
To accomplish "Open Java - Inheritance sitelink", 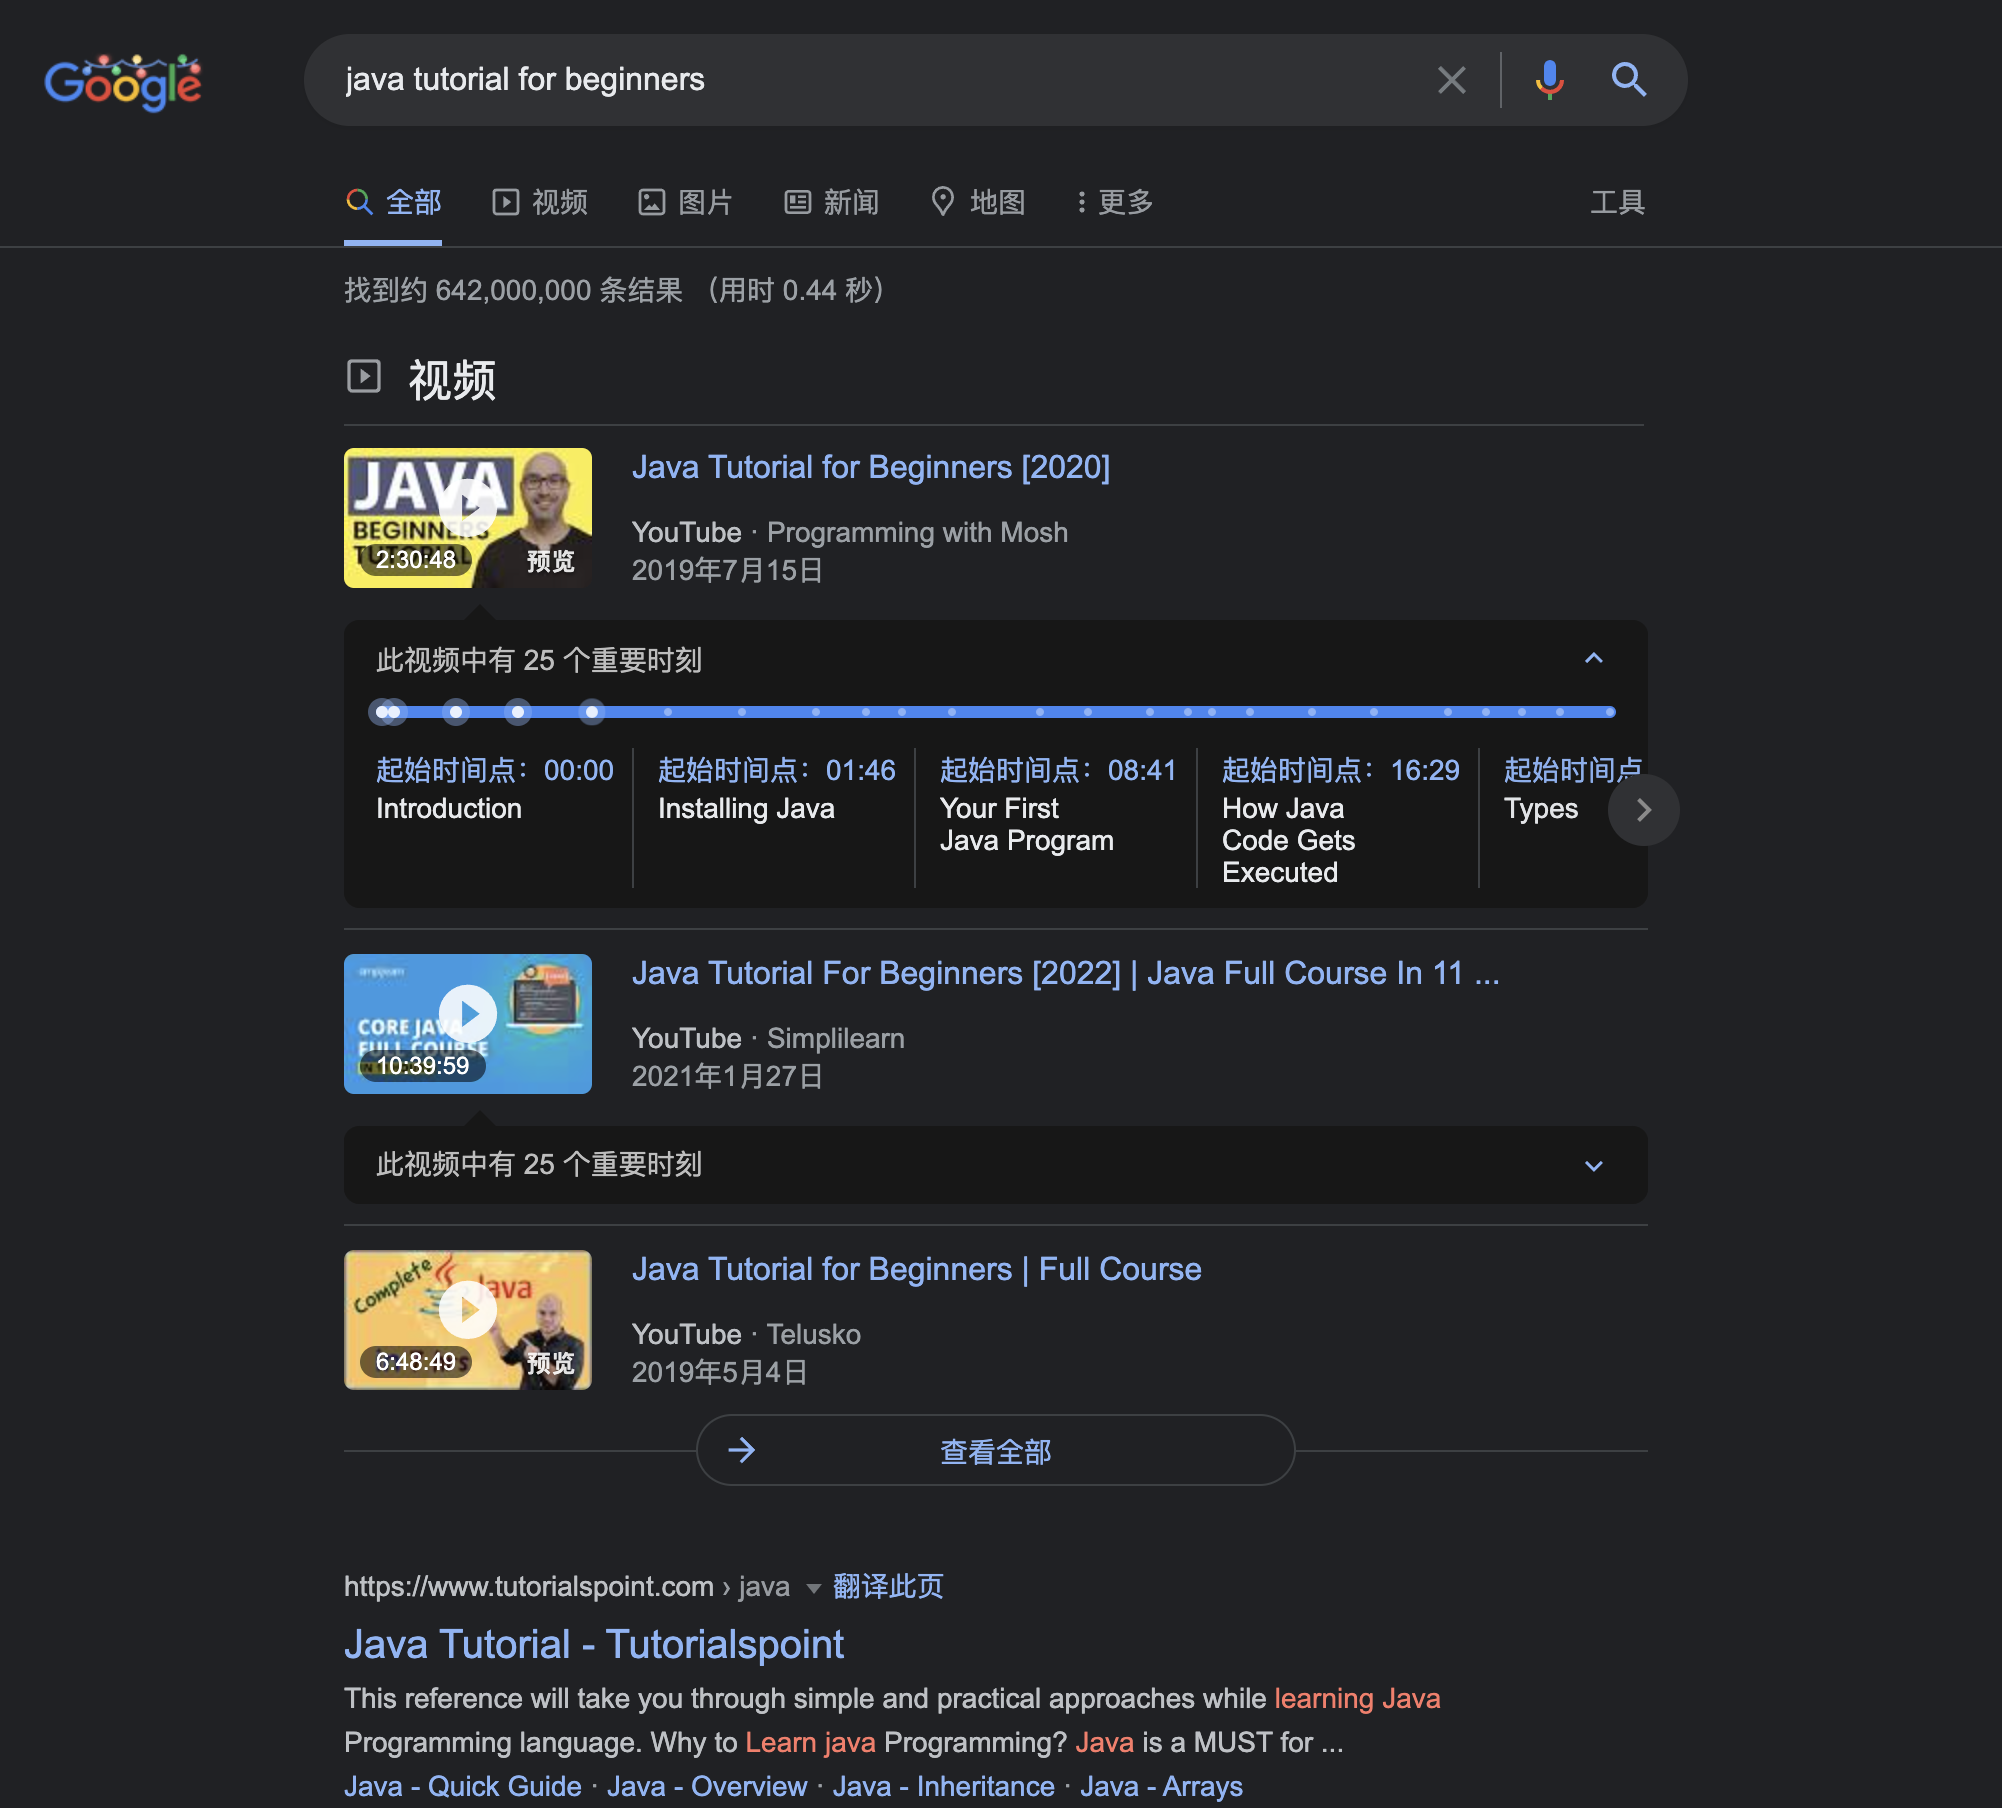I will (x=944, y=1786).
